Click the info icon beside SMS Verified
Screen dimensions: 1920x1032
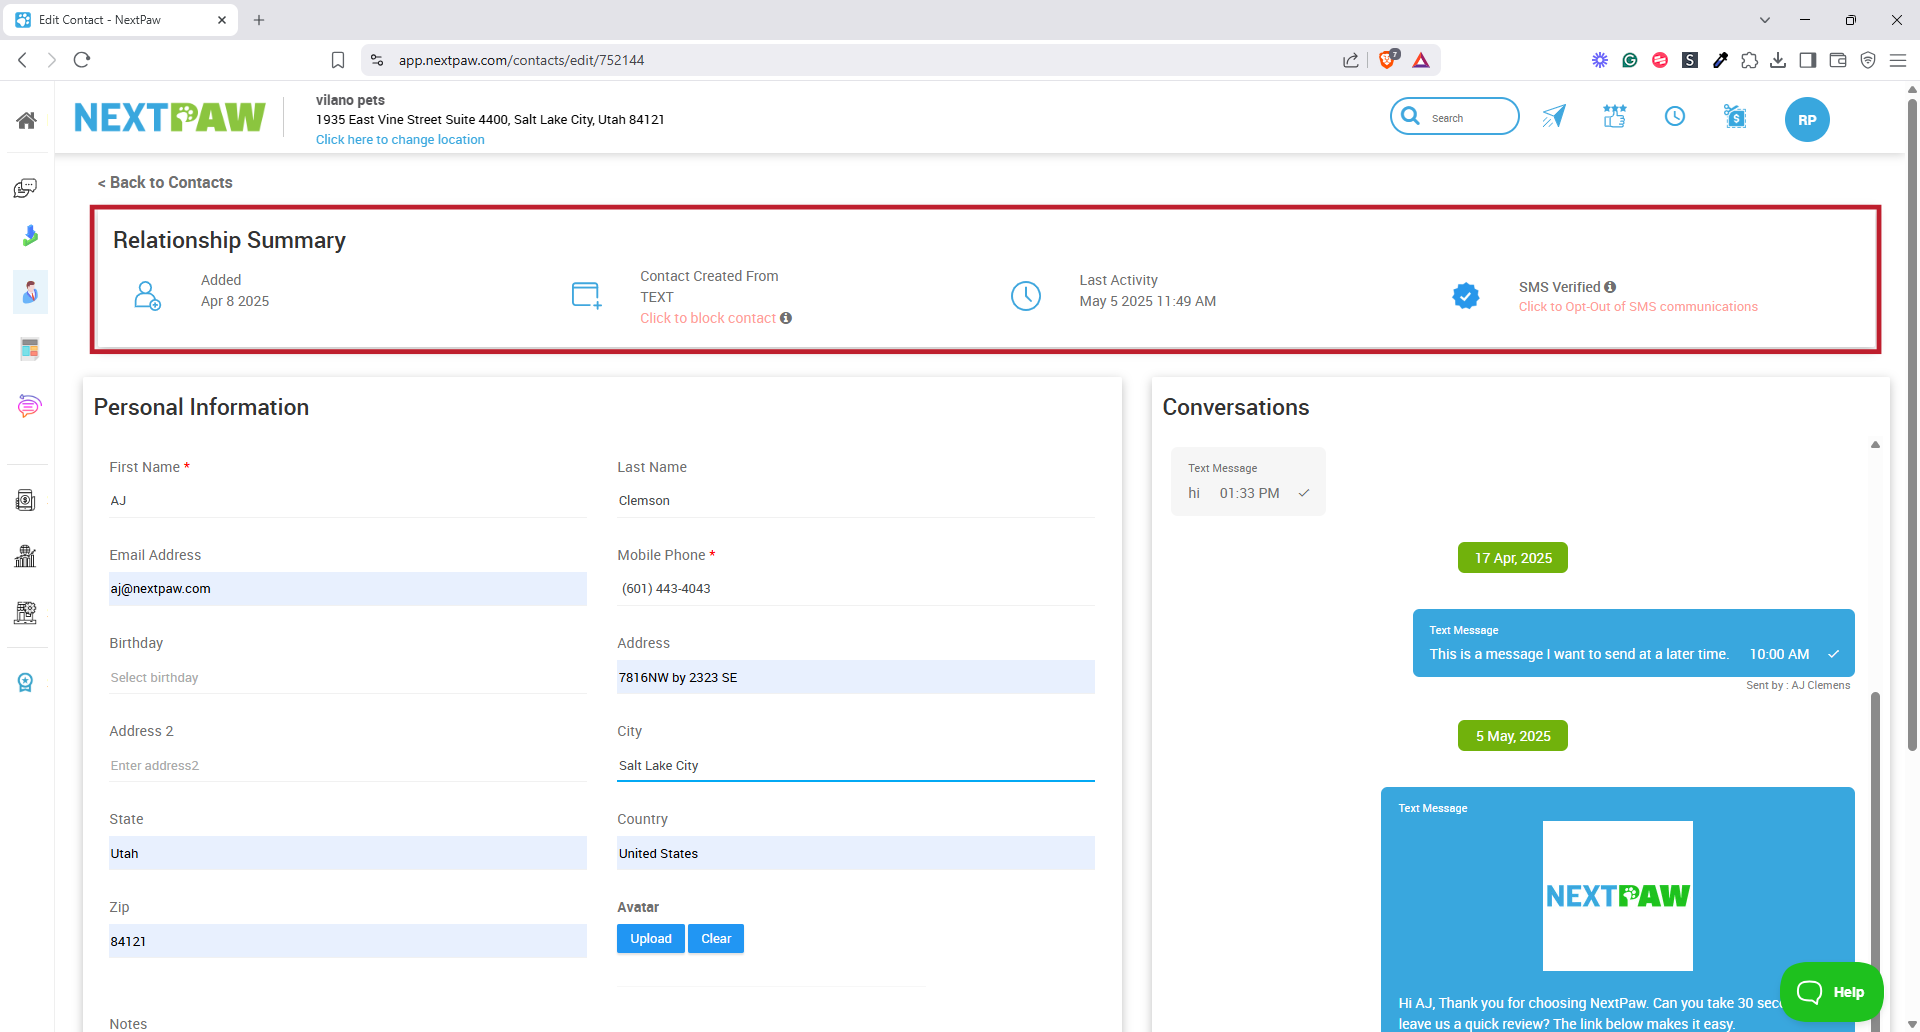click(1610, 287)
